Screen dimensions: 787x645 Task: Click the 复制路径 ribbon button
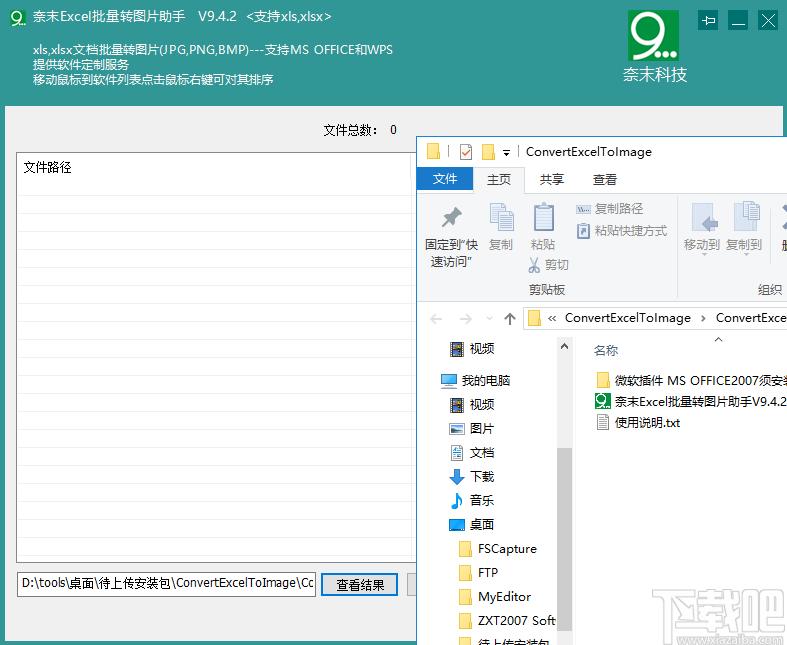coord(610,208)
